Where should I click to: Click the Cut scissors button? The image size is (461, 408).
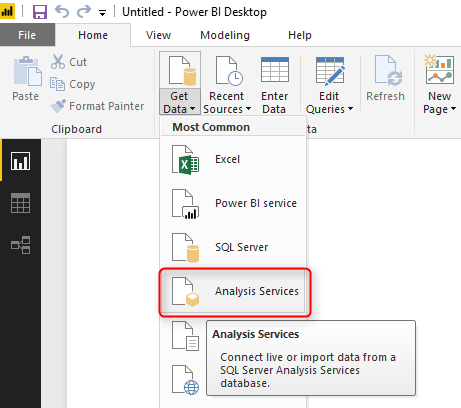pyautogui.click(x=69, y=62)
